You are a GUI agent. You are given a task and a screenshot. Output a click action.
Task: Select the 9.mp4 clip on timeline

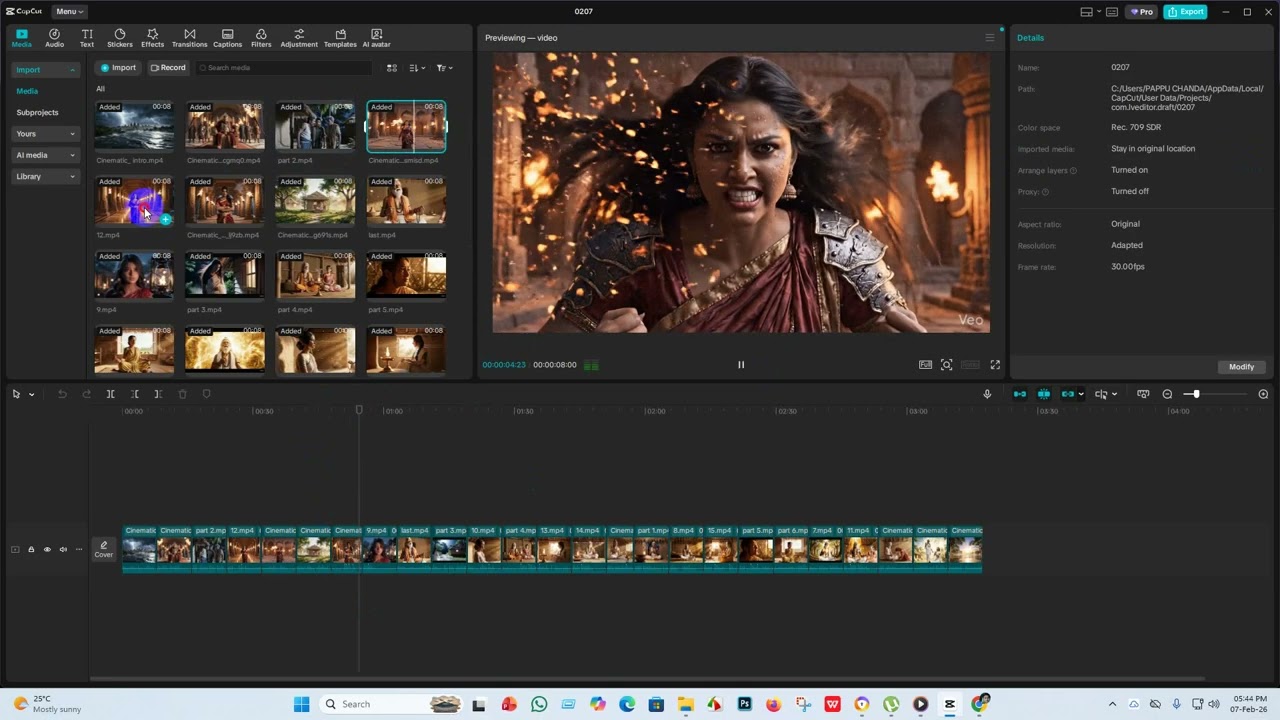tap(379, 549)
